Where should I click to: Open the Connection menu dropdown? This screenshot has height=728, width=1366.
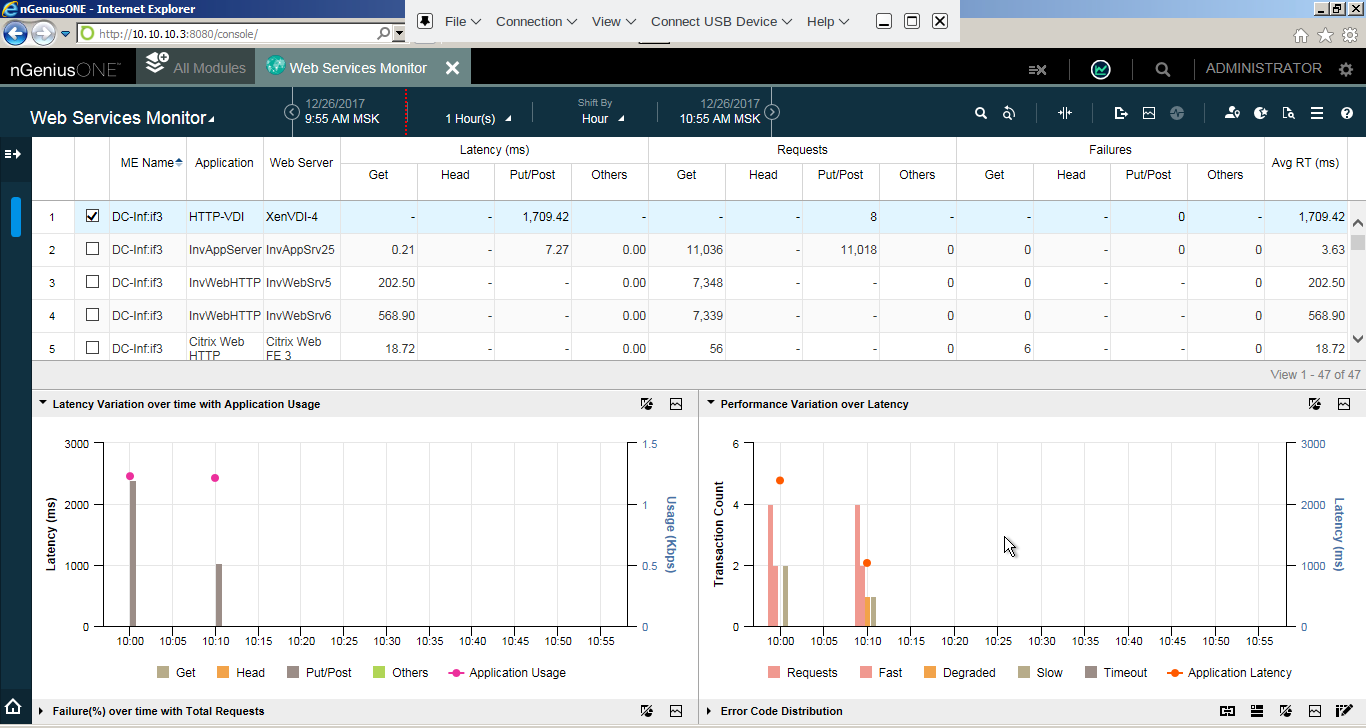coord(536,21)
